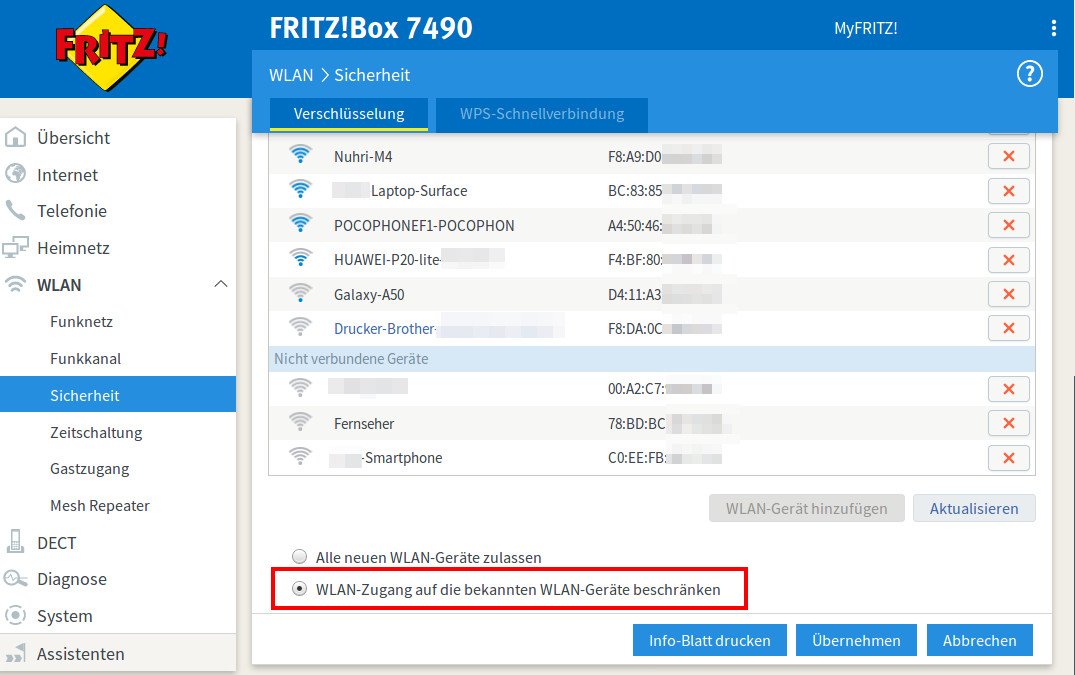Select the Alle neuen WLAN-Geräte zulassen option
The height and width of the screenshot is (675, 1075).
298,557
